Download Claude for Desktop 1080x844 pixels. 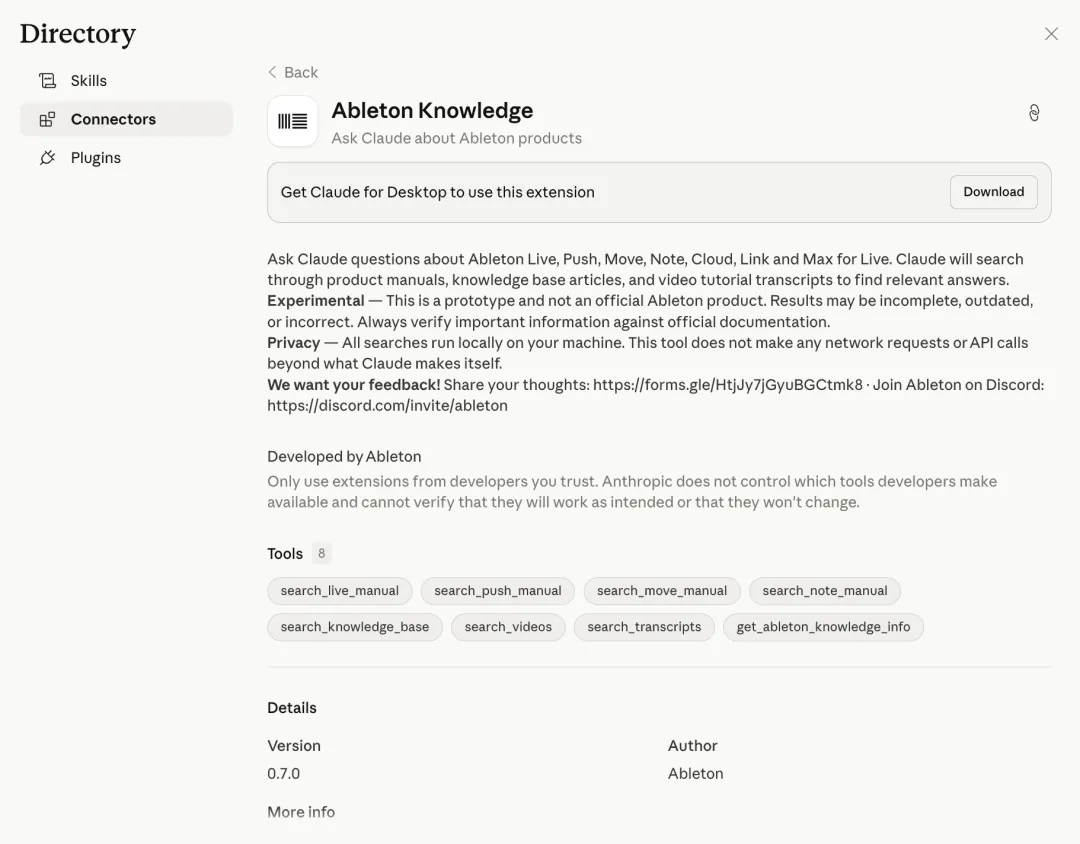993,192
